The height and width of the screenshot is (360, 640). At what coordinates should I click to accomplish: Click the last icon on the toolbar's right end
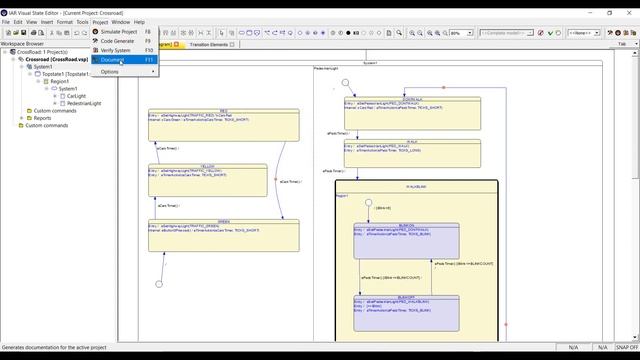(633, 33)
